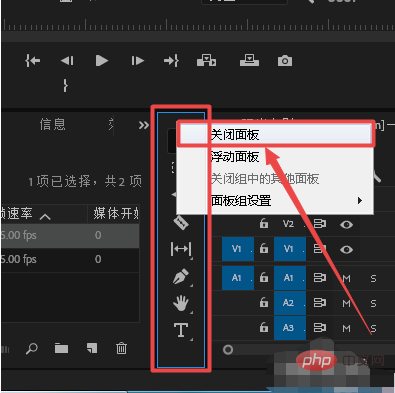Select the second 5.00 fps row
395x393 pixels.
[x=70, y=259]
